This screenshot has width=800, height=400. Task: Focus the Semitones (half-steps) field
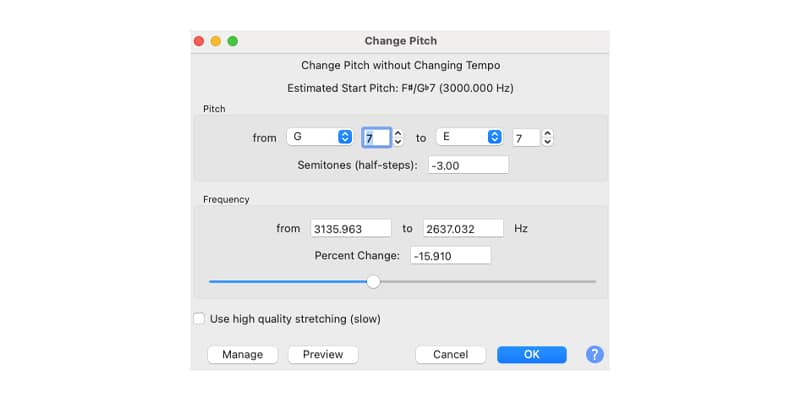[468, 165]
